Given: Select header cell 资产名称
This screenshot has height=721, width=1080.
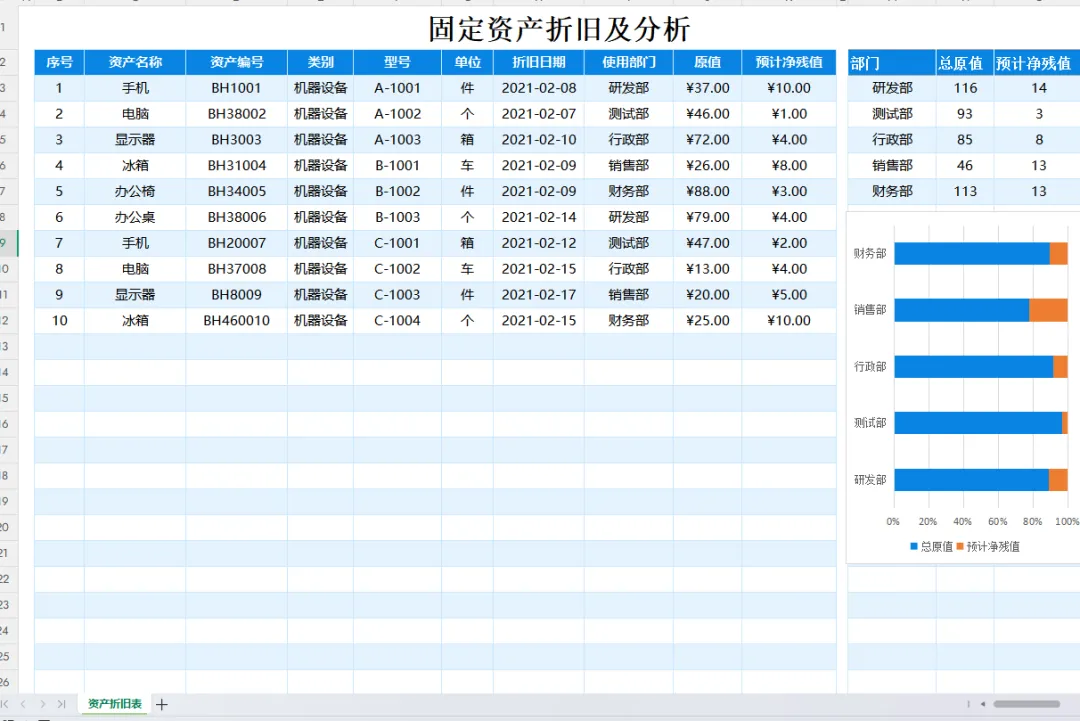Looking at the screenshot, I should click(135, 62).
